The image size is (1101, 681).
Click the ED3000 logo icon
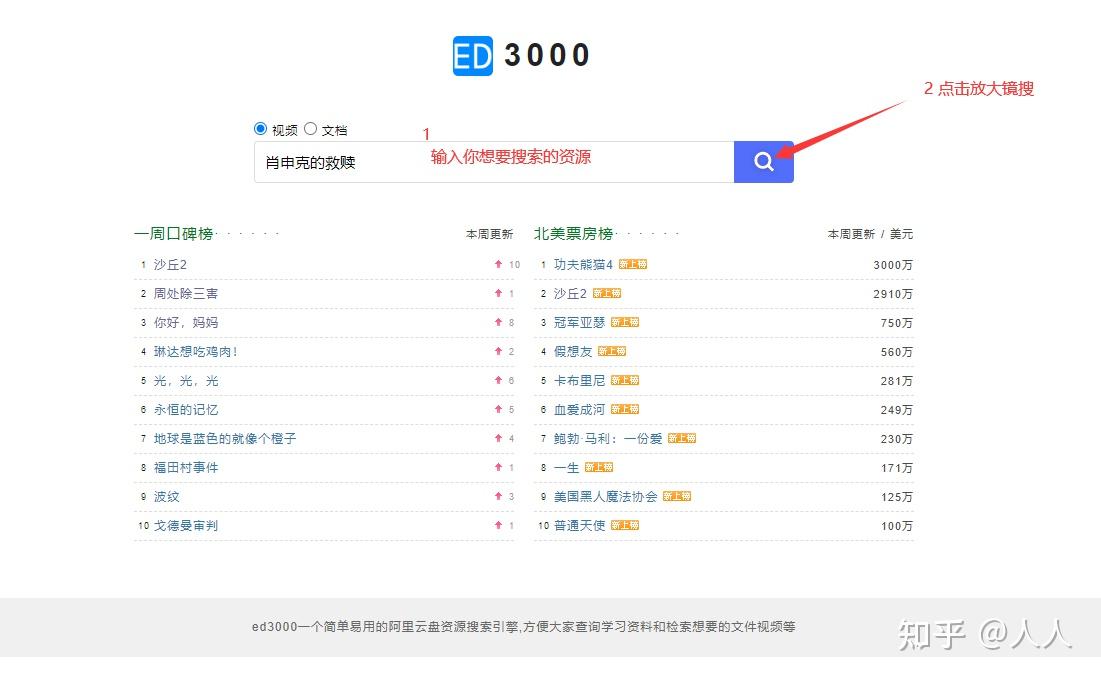471,55
